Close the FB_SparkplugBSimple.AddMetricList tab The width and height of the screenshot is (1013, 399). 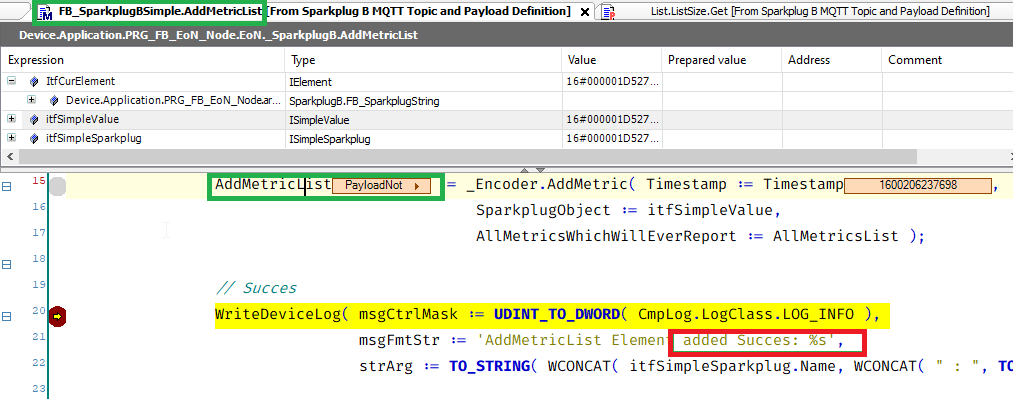[584, 12]
